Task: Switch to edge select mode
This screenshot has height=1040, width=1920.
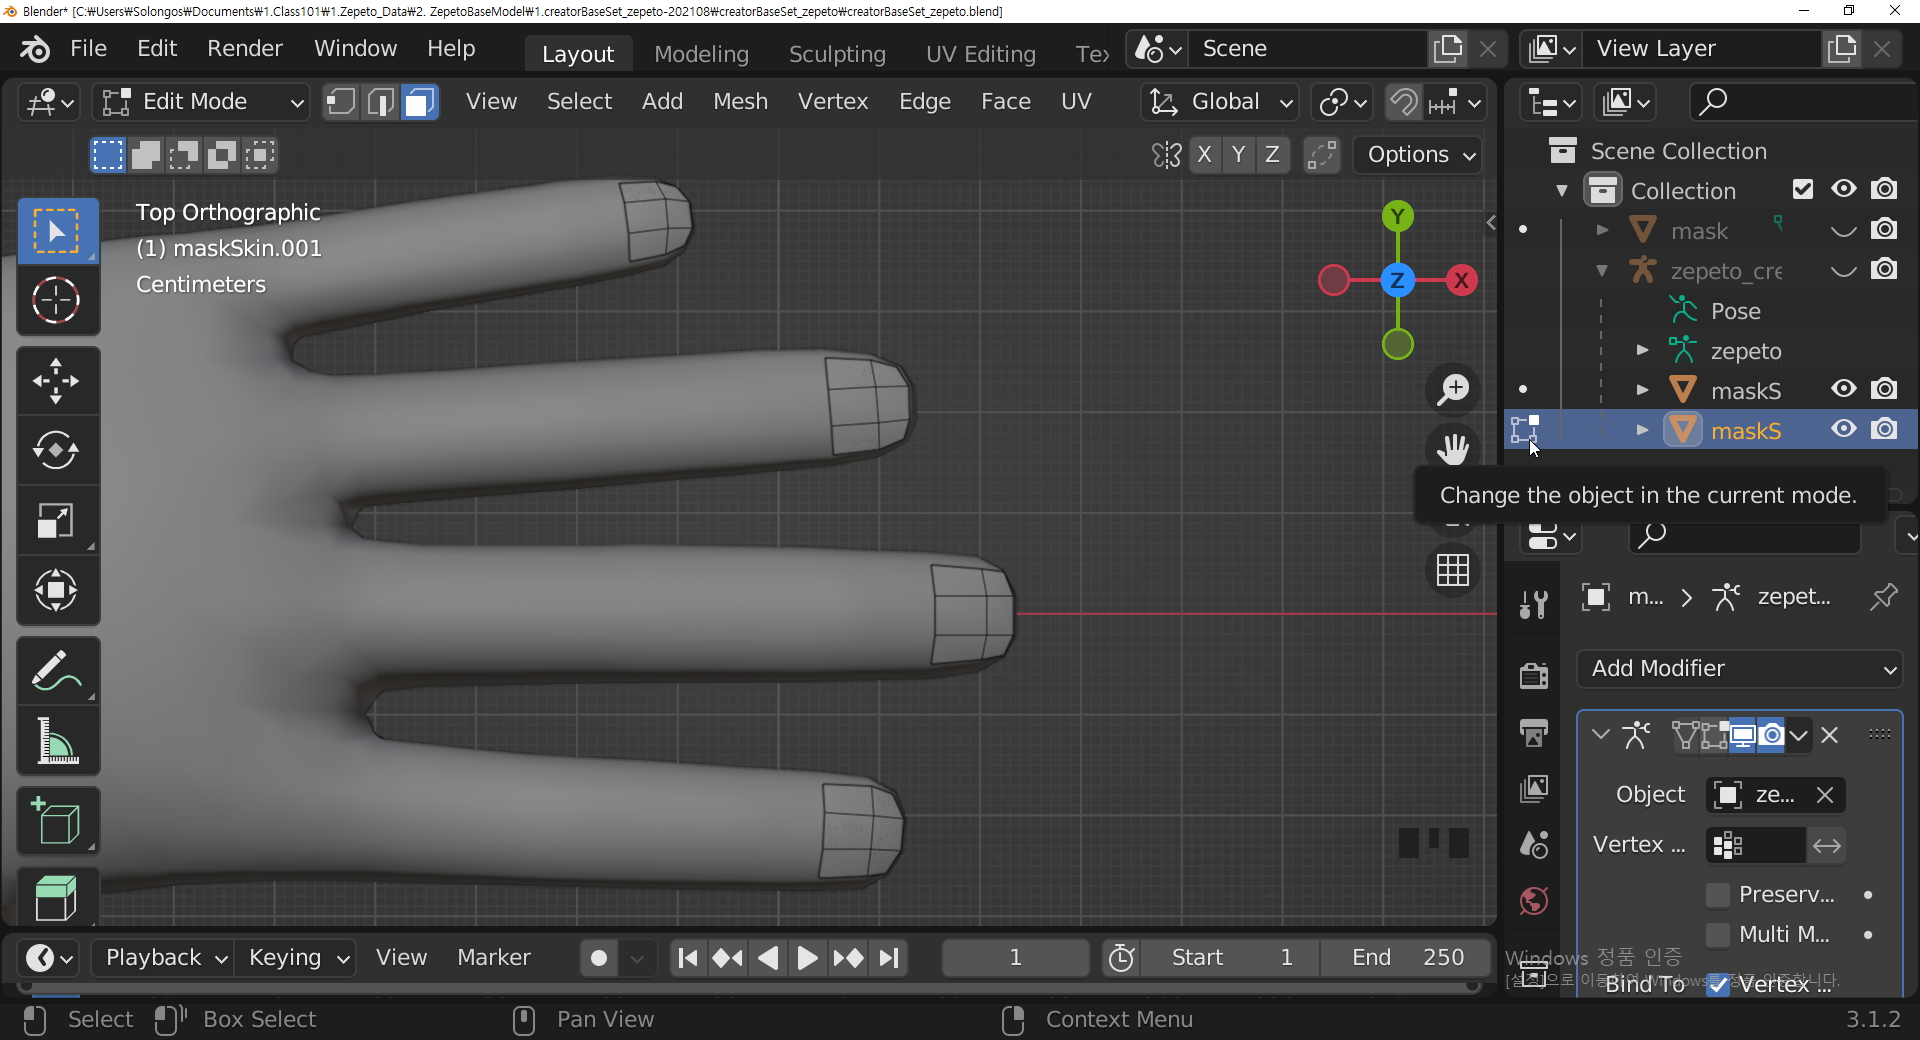Action: tap(380, 101)
